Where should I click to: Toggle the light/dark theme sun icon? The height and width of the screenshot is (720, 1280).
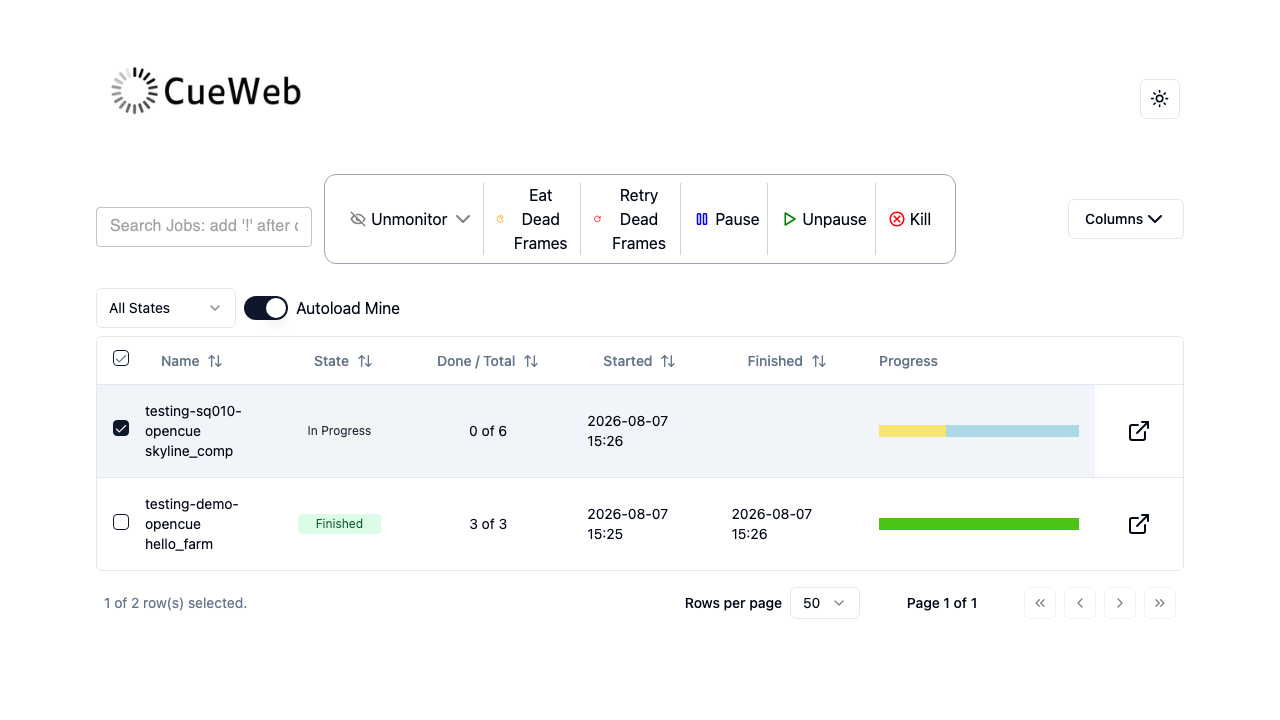(1160, 99)
